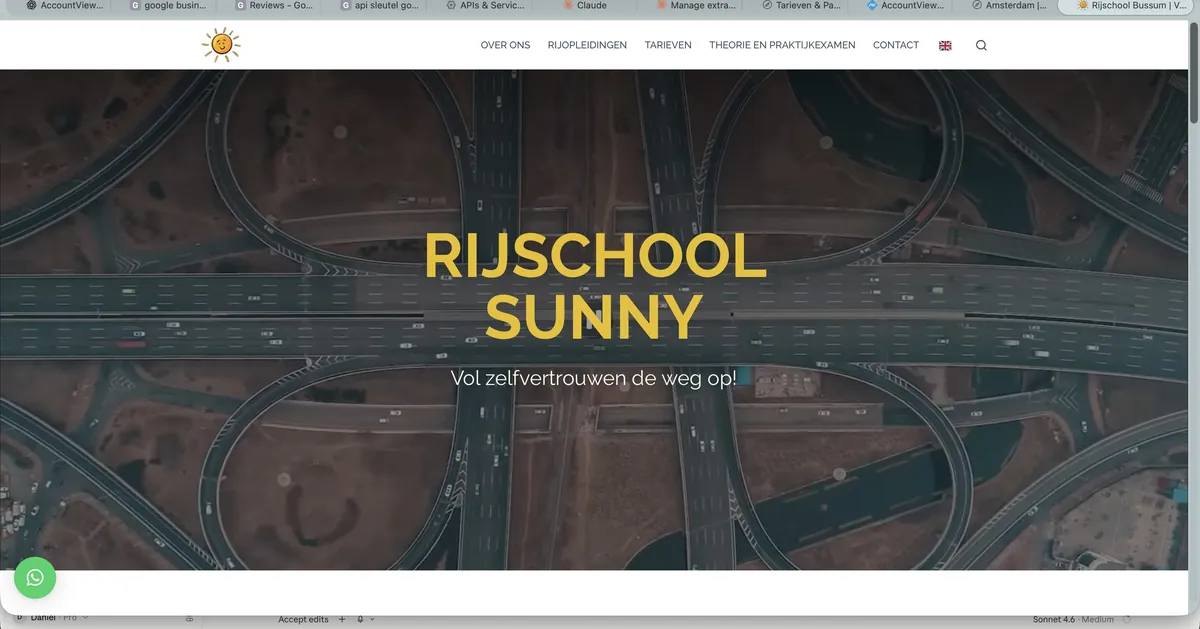
Task: Click the RIJSCHOOL SUNNY hero heading
Action: (x=594, y=286)
